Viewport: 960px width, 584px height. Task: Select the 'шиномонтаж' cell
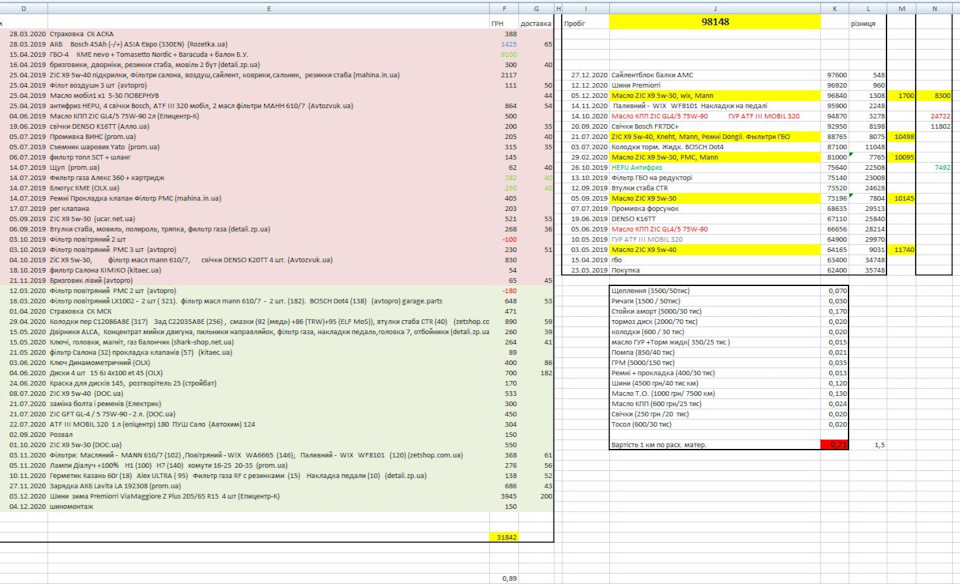[x=269, y=506]
